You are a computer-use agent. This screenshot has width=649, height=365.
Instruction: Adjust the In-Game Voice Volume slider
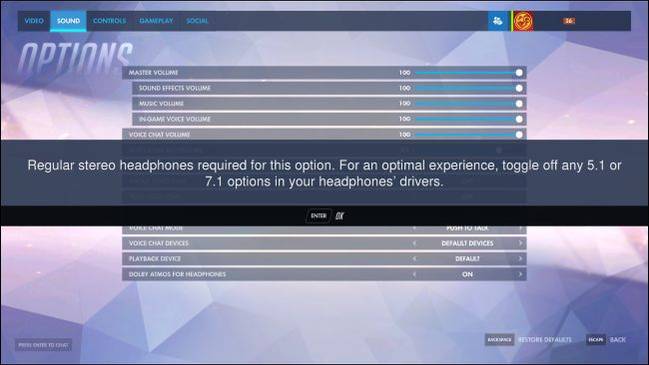pyautogui.click(x=469, y=119)
